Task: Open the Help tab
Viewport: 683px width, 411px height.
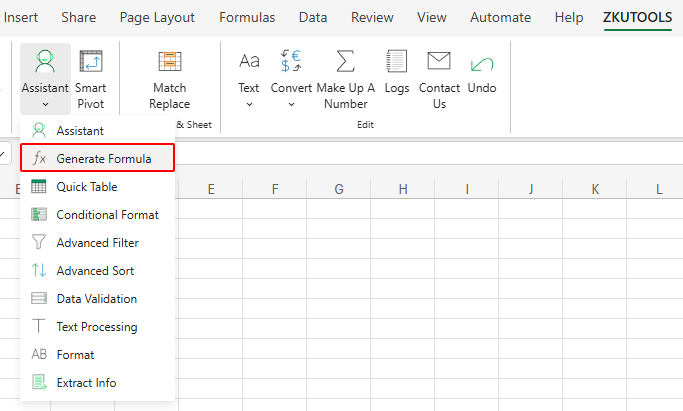Action: pyautogui.click(x=569, y=17)
